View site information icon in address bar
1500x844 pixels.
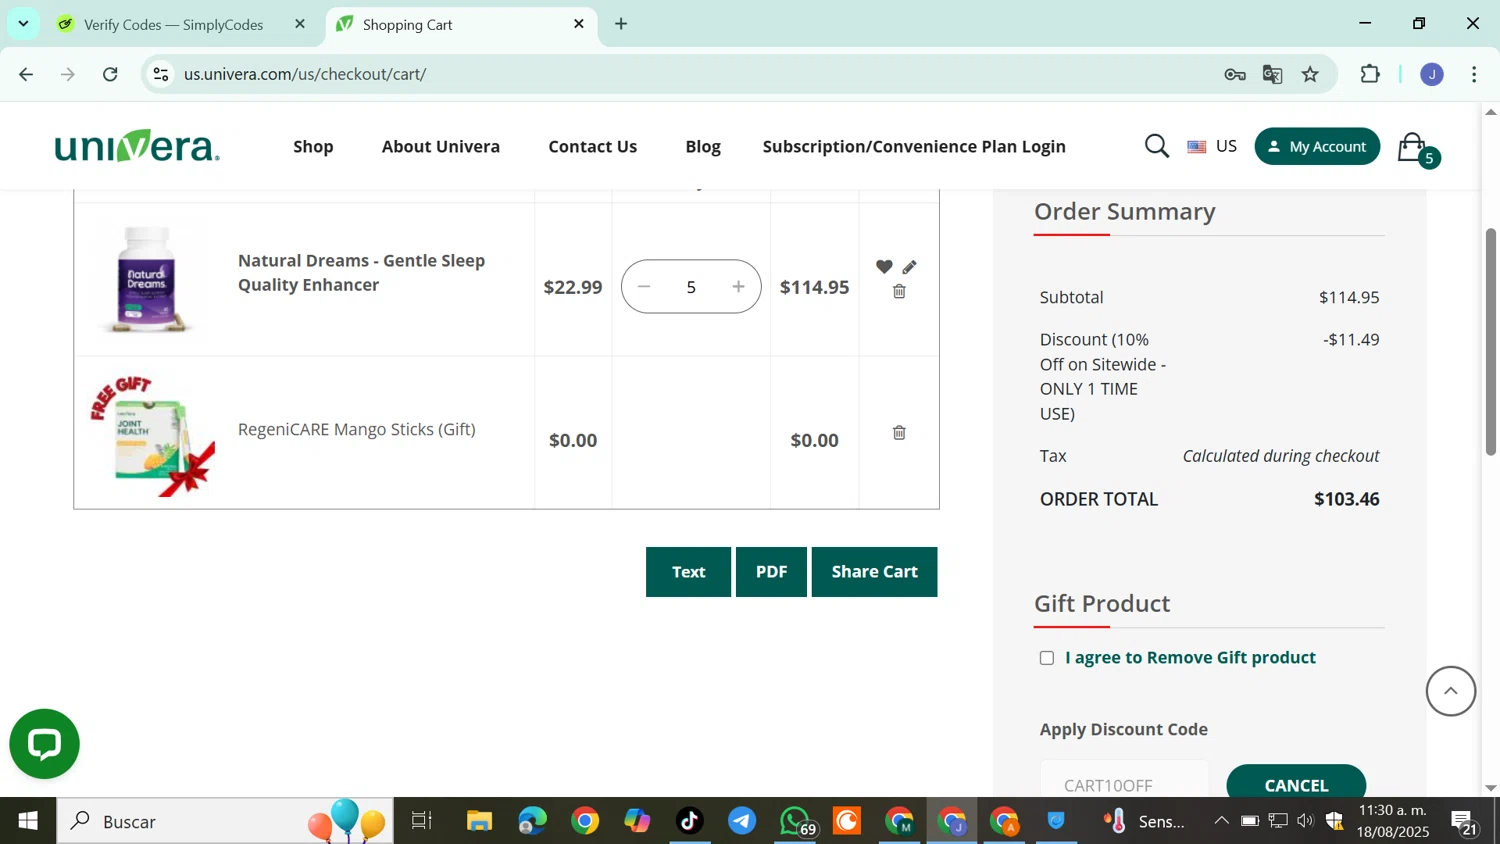pos(161,74)
